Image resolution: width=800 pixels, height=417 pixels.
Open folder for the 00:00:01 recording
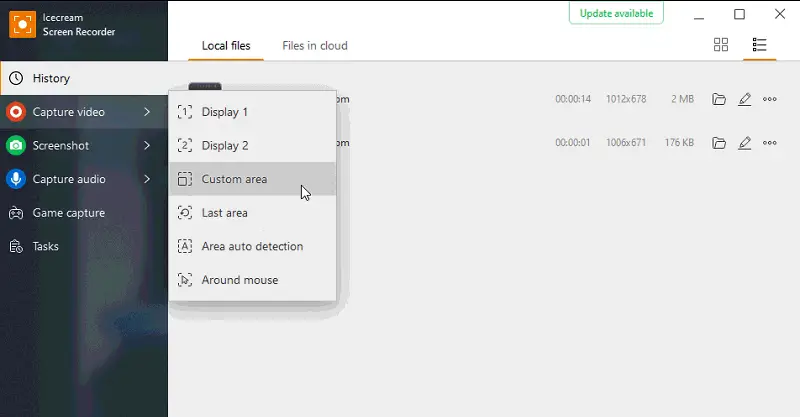tap(719, 143)
